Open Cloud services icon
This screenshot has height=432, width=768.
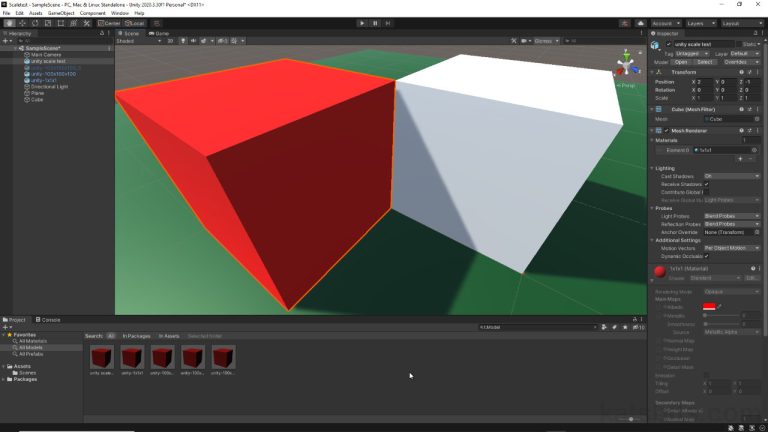pos(640,23)
